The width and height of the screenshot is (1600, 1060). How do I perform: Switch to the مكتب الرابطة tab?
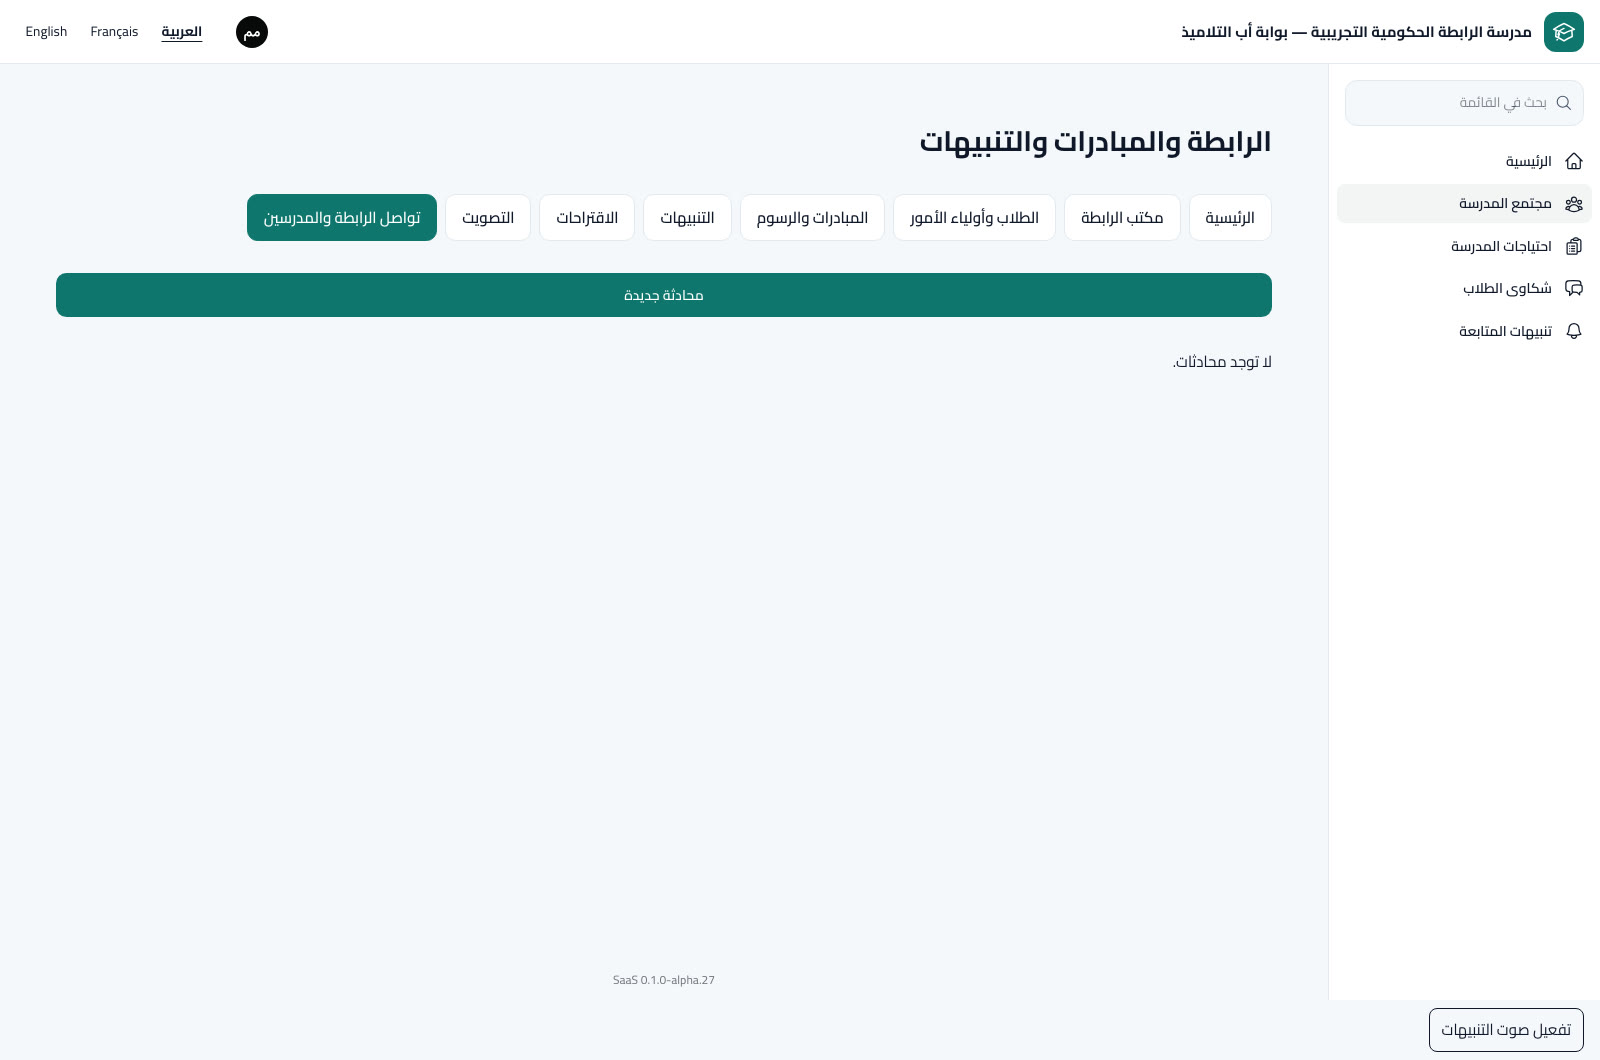coord(1122,218)
